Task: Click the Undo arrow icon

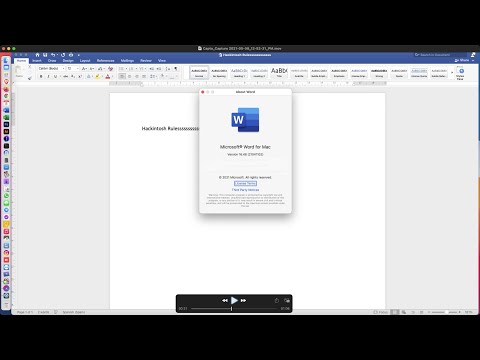Action: (x=53, y=55)
